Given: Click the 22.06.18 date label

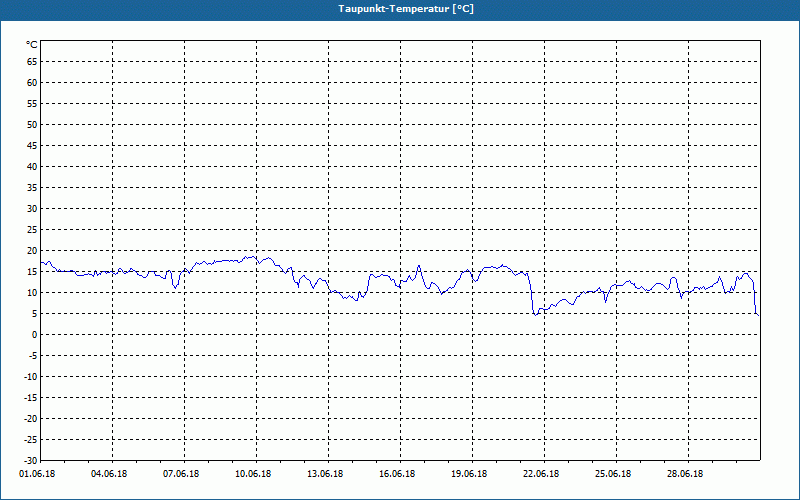Looking at the screenshot, I should (x=541, y=473).
